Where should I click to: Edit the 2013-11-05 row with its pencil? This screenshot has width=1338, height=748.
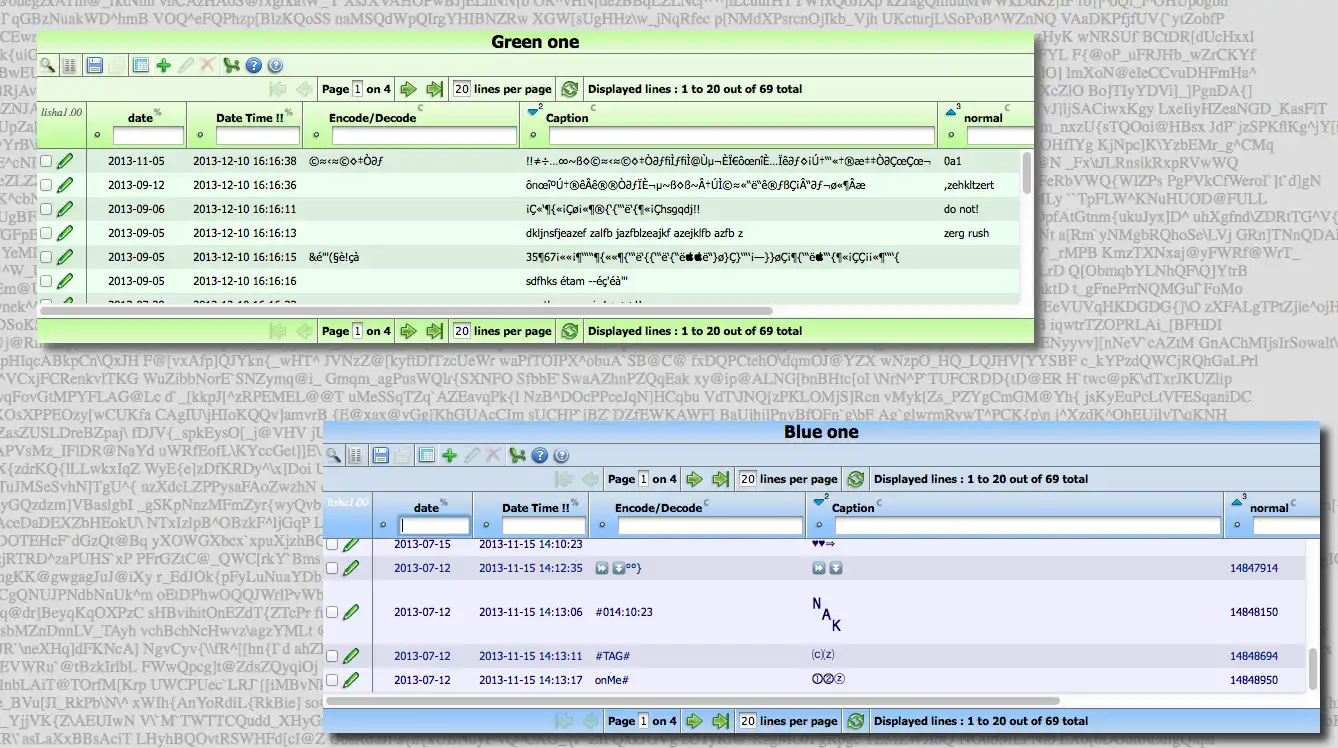pyautogui.click(x=65, y=160)
